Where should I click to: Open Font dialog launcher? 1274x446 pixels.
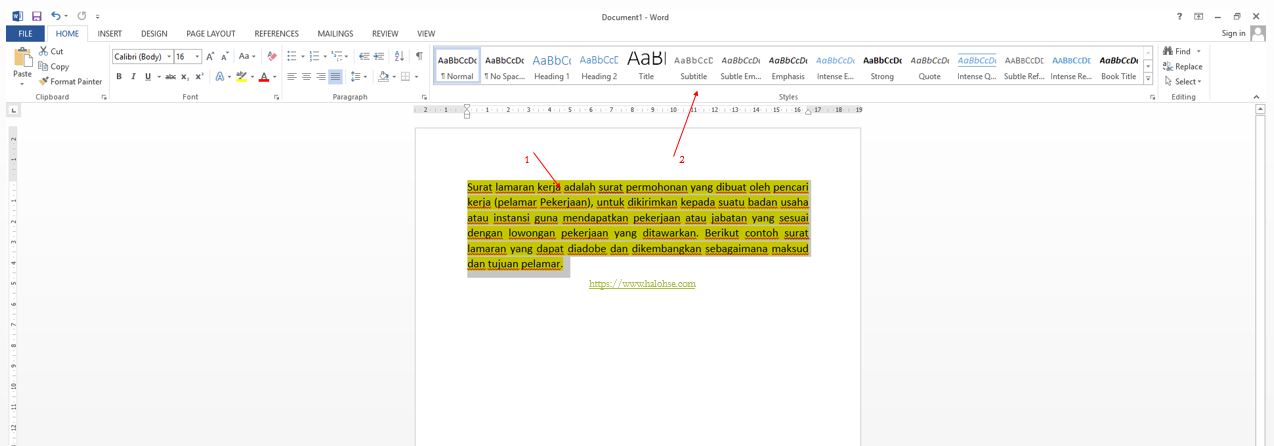[276, 97]
